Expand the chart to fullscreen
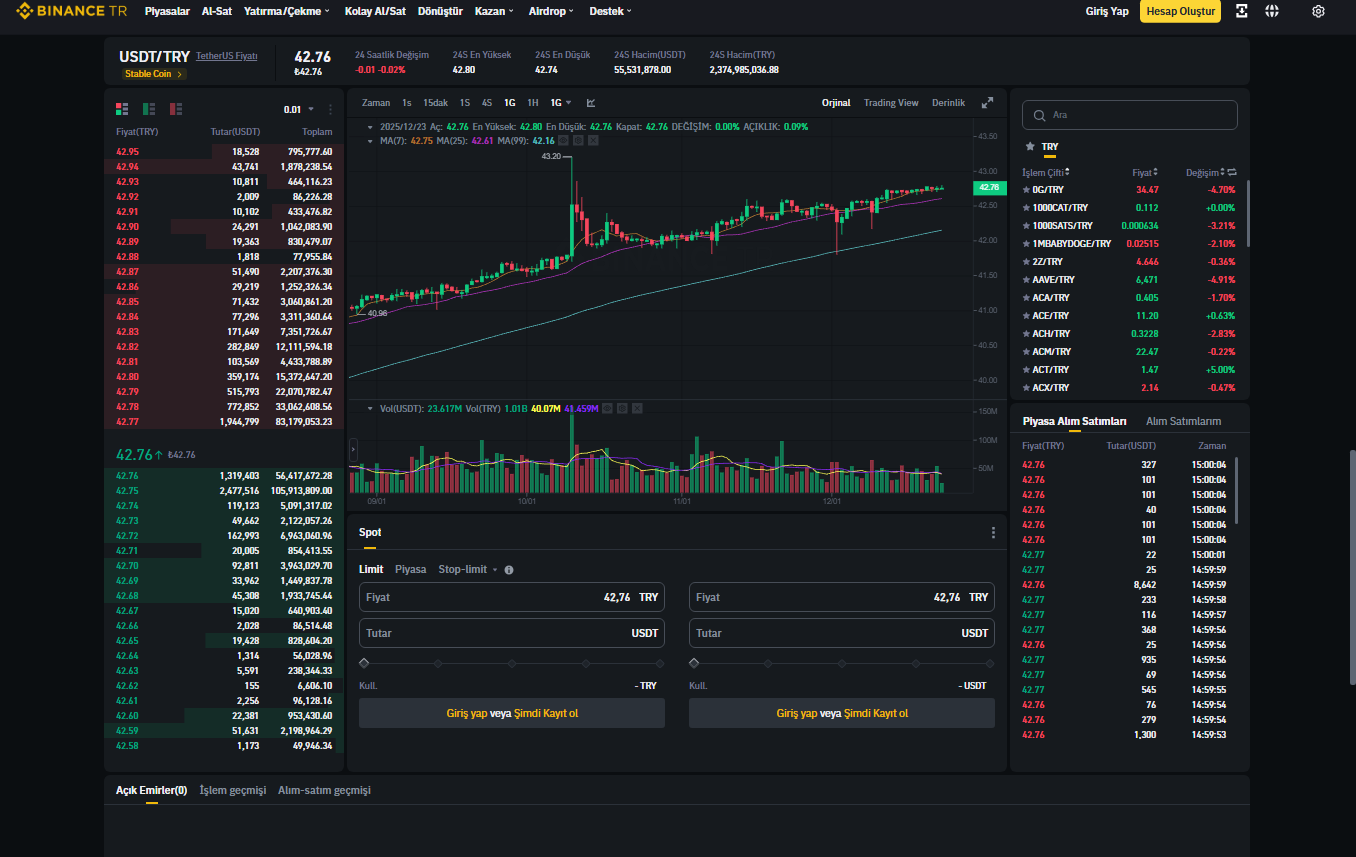This screenshot has width=1356, height=857. (988, 102)
